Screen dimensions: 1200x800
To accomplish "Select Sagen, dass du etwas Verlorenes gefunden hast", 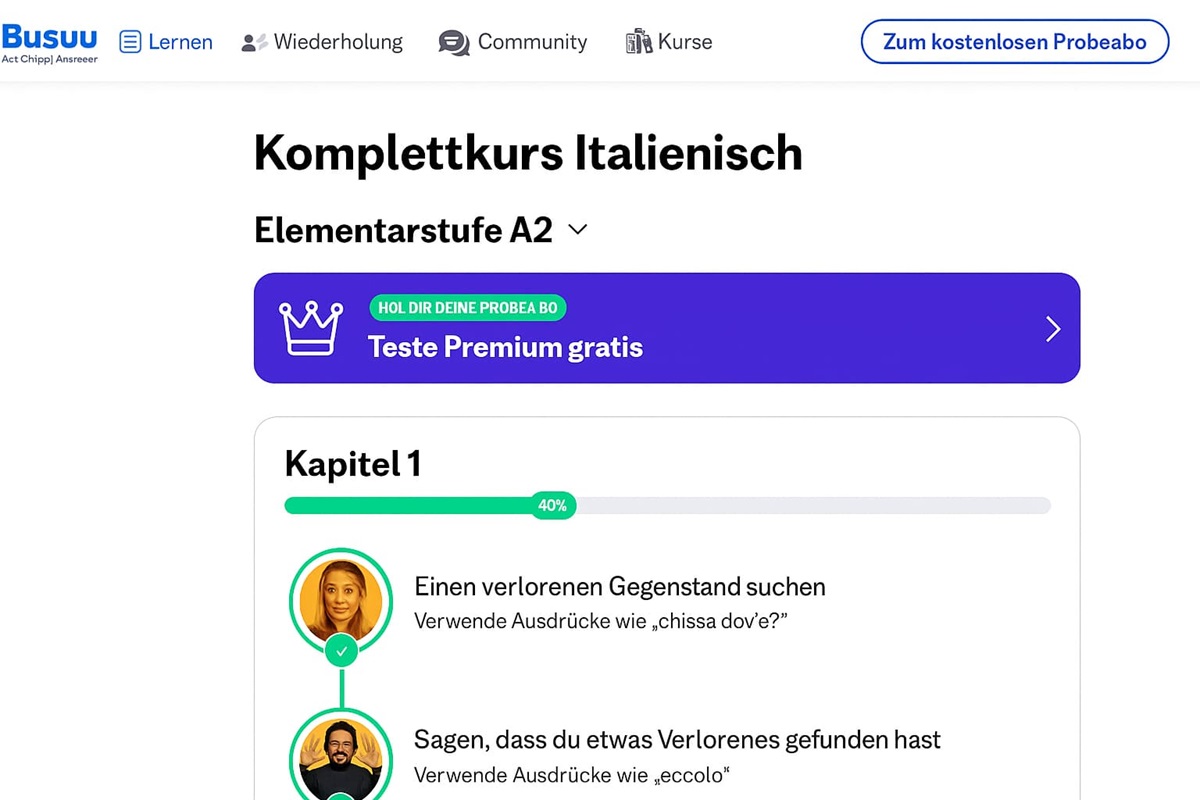I will (677, 740).
